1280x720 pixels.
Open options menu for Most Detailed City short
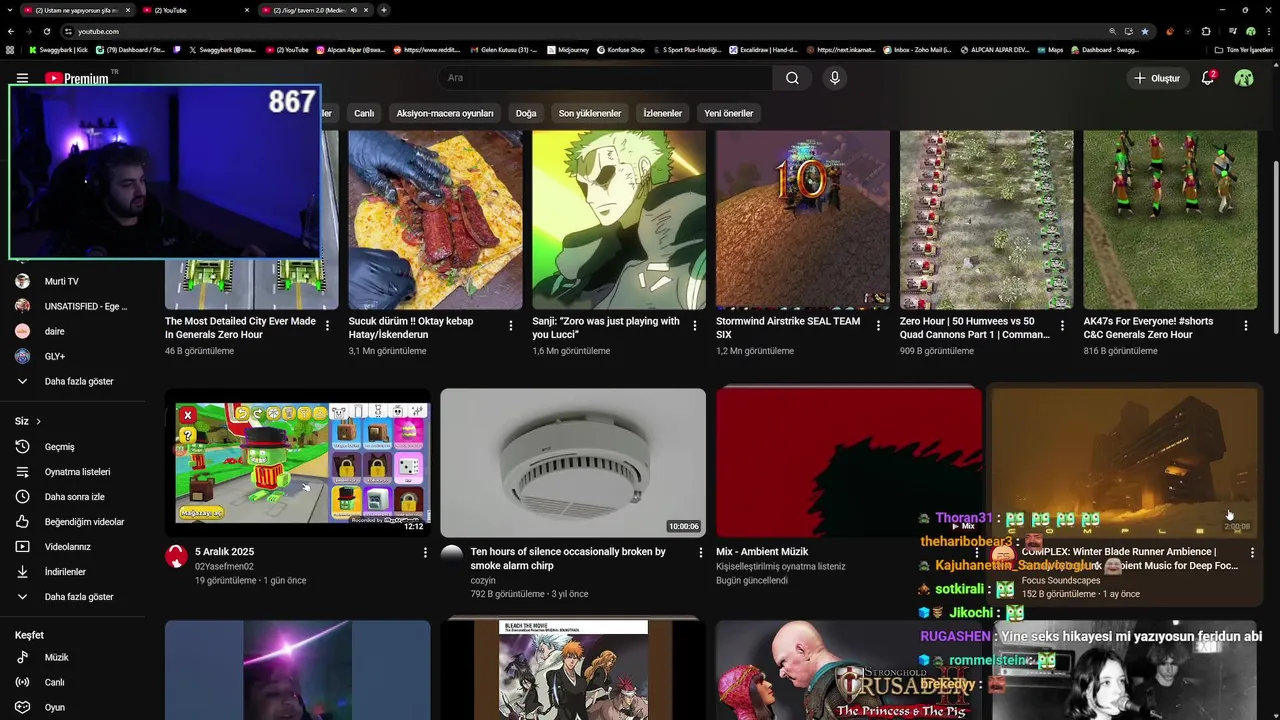[x=327, y=326]
